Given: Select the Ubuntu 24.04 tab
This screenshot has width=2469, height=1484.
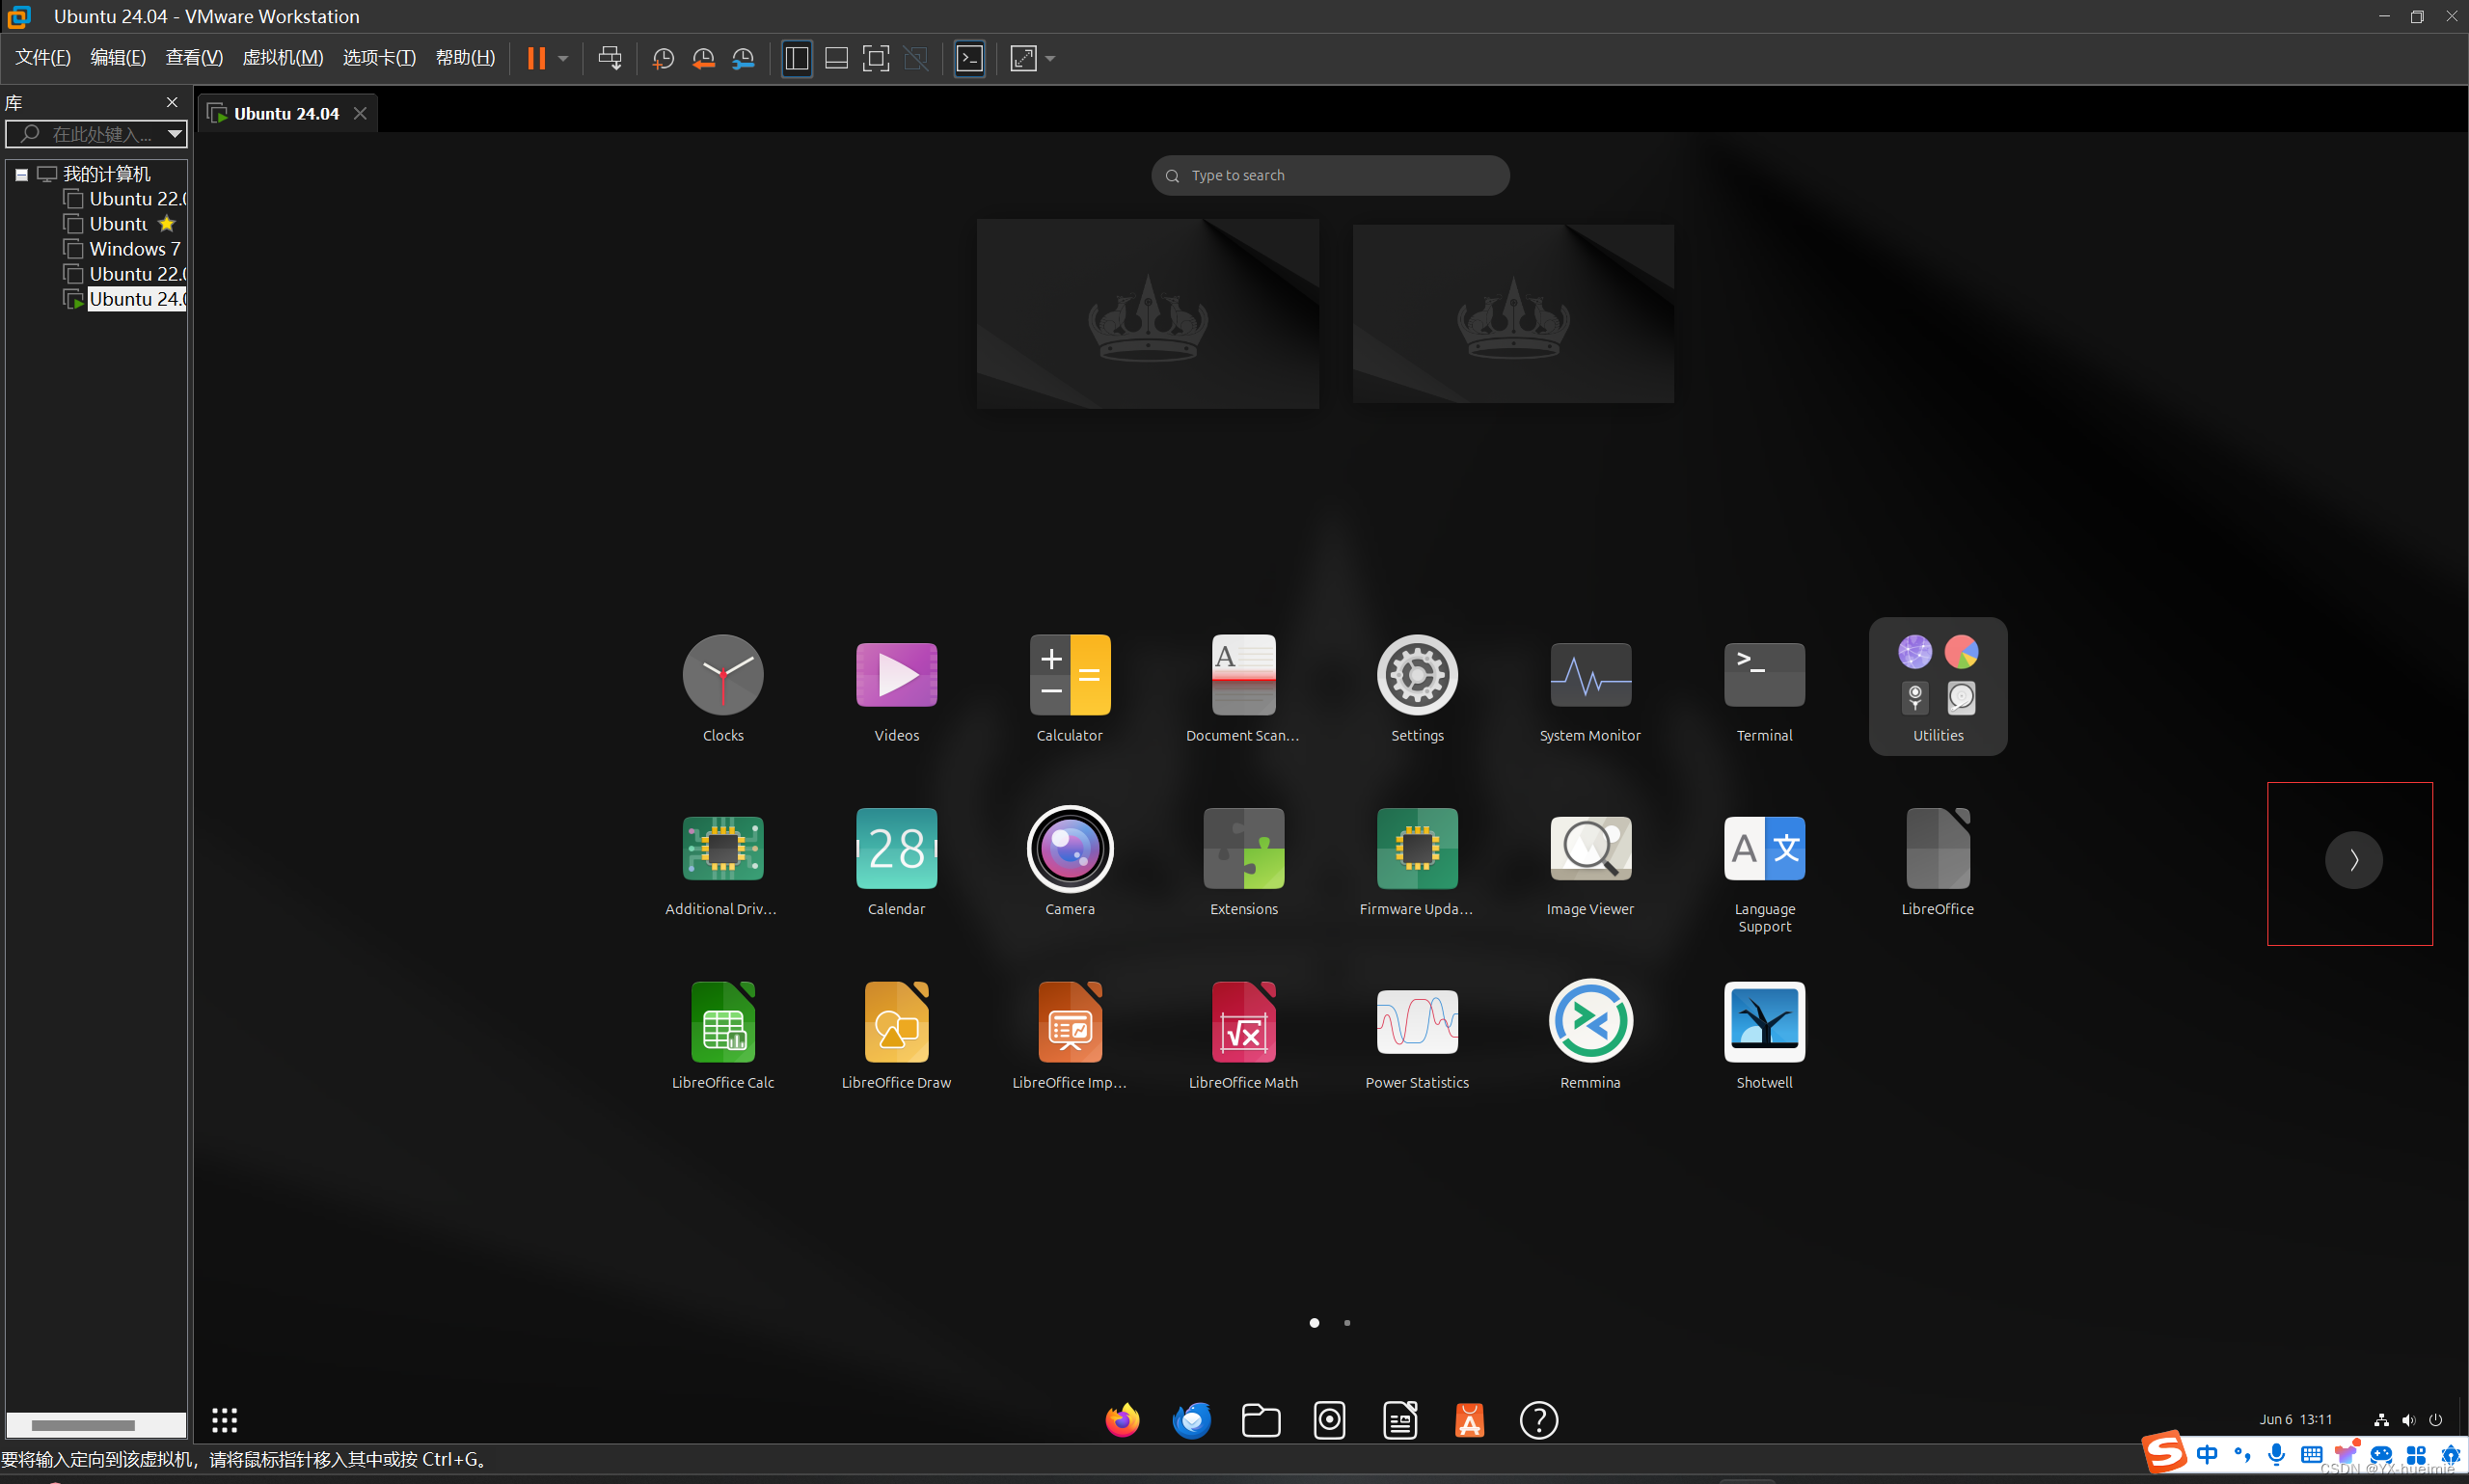Looking at the screenshot, I should click(286, 113).
